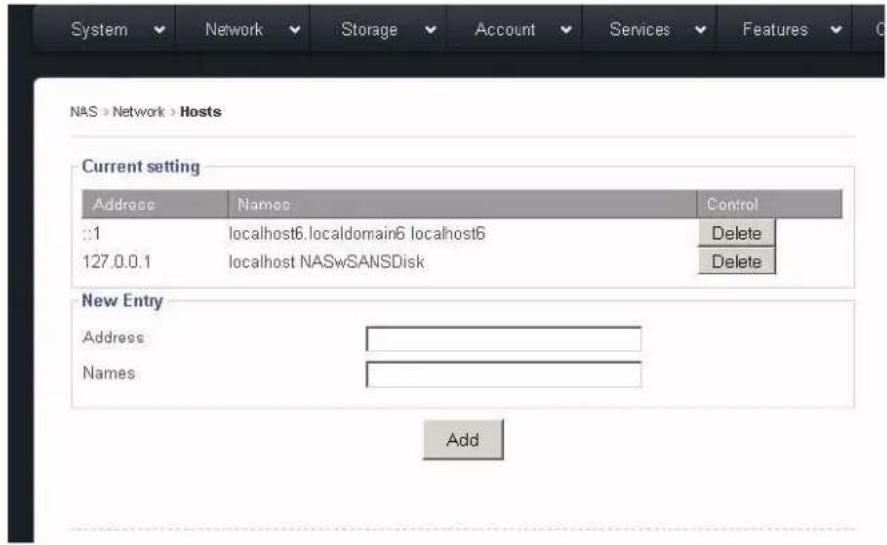Open the Account menu
887x545 pixels.
tap(505, 29)
